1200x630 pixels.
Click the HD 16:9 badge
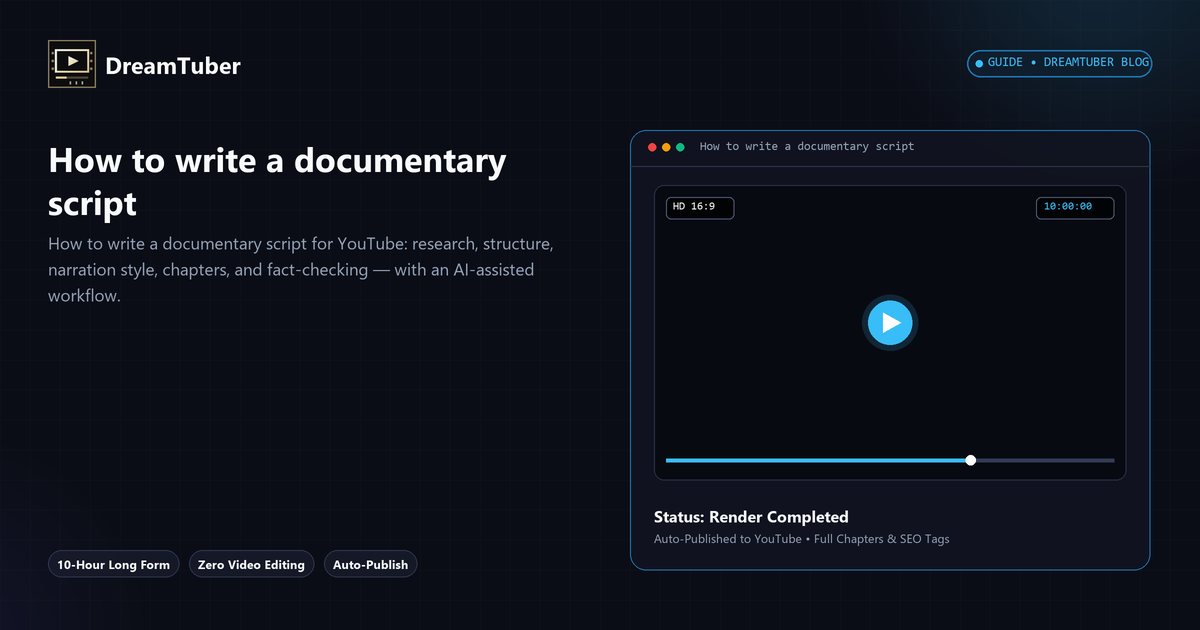coord(700,208)
